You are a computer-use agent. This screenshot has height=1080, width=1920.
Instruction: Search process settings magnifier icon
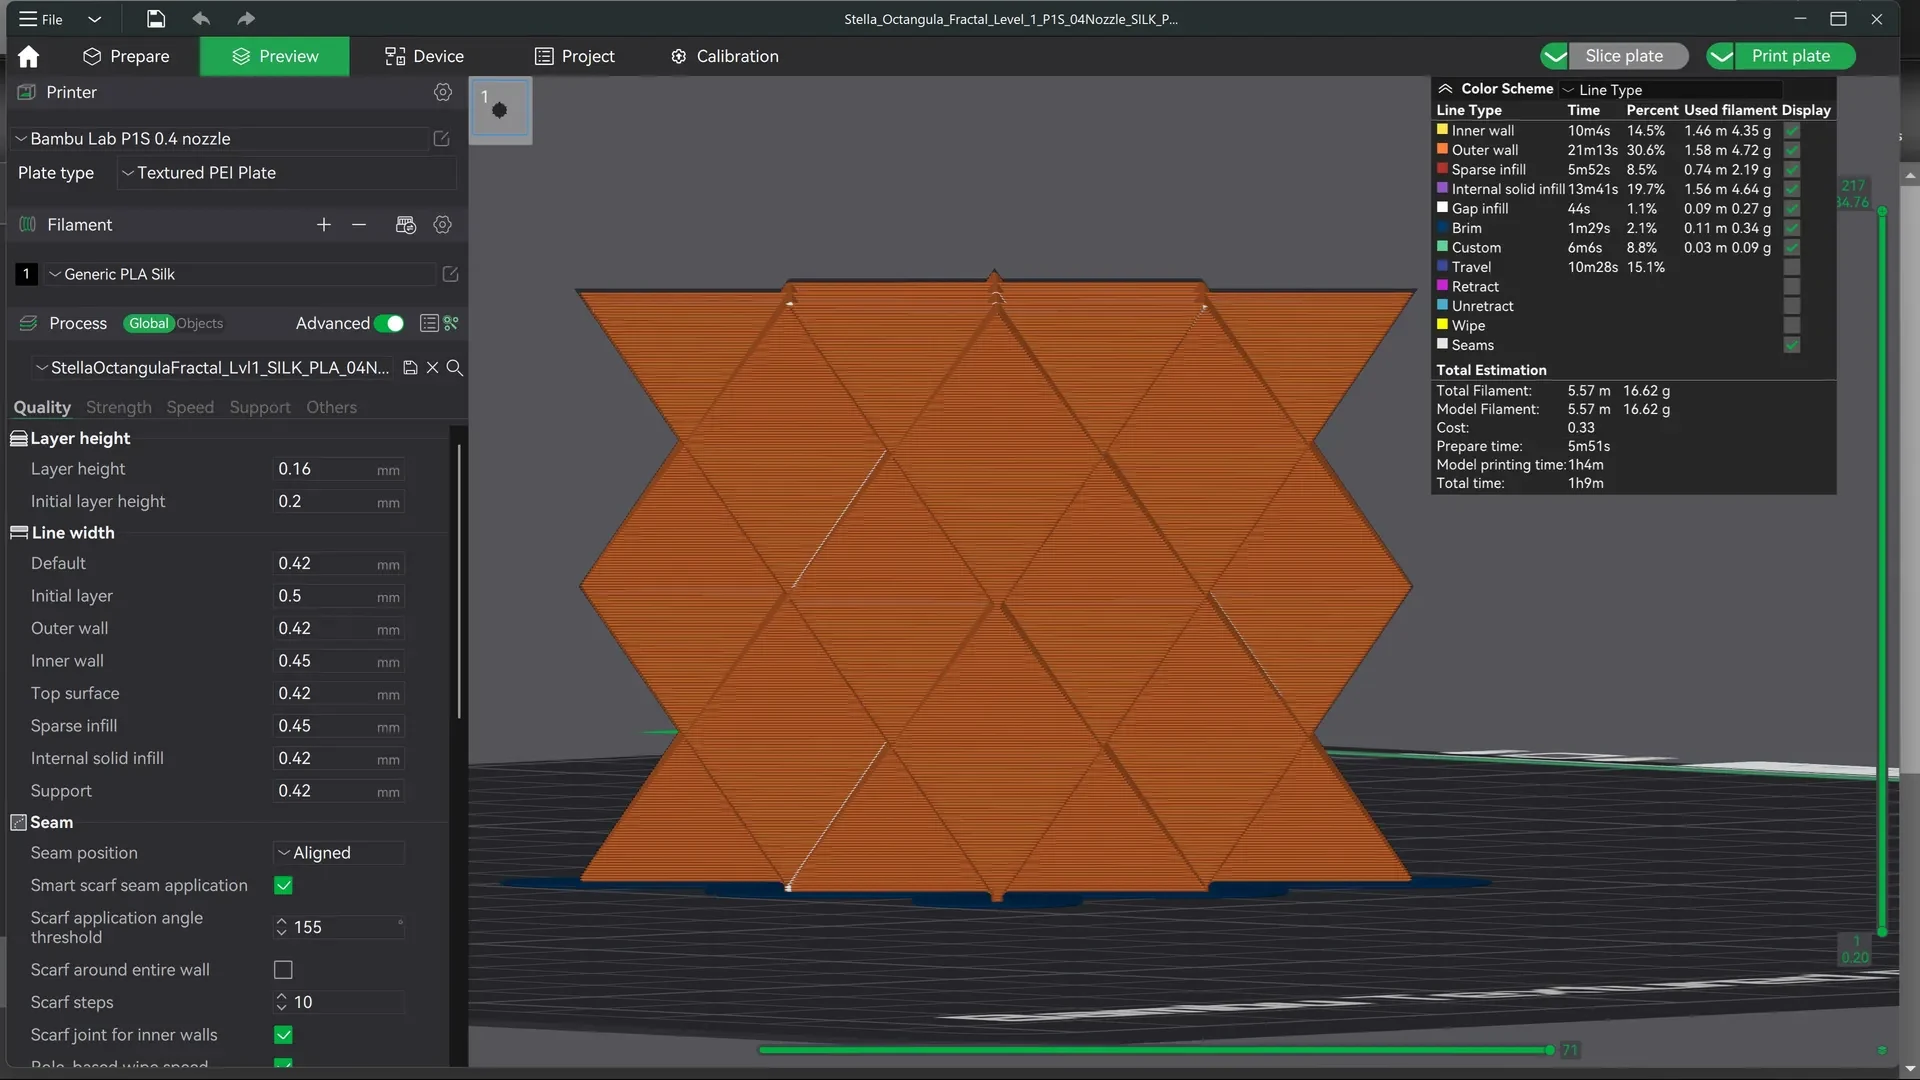click(x=454, y=368)
